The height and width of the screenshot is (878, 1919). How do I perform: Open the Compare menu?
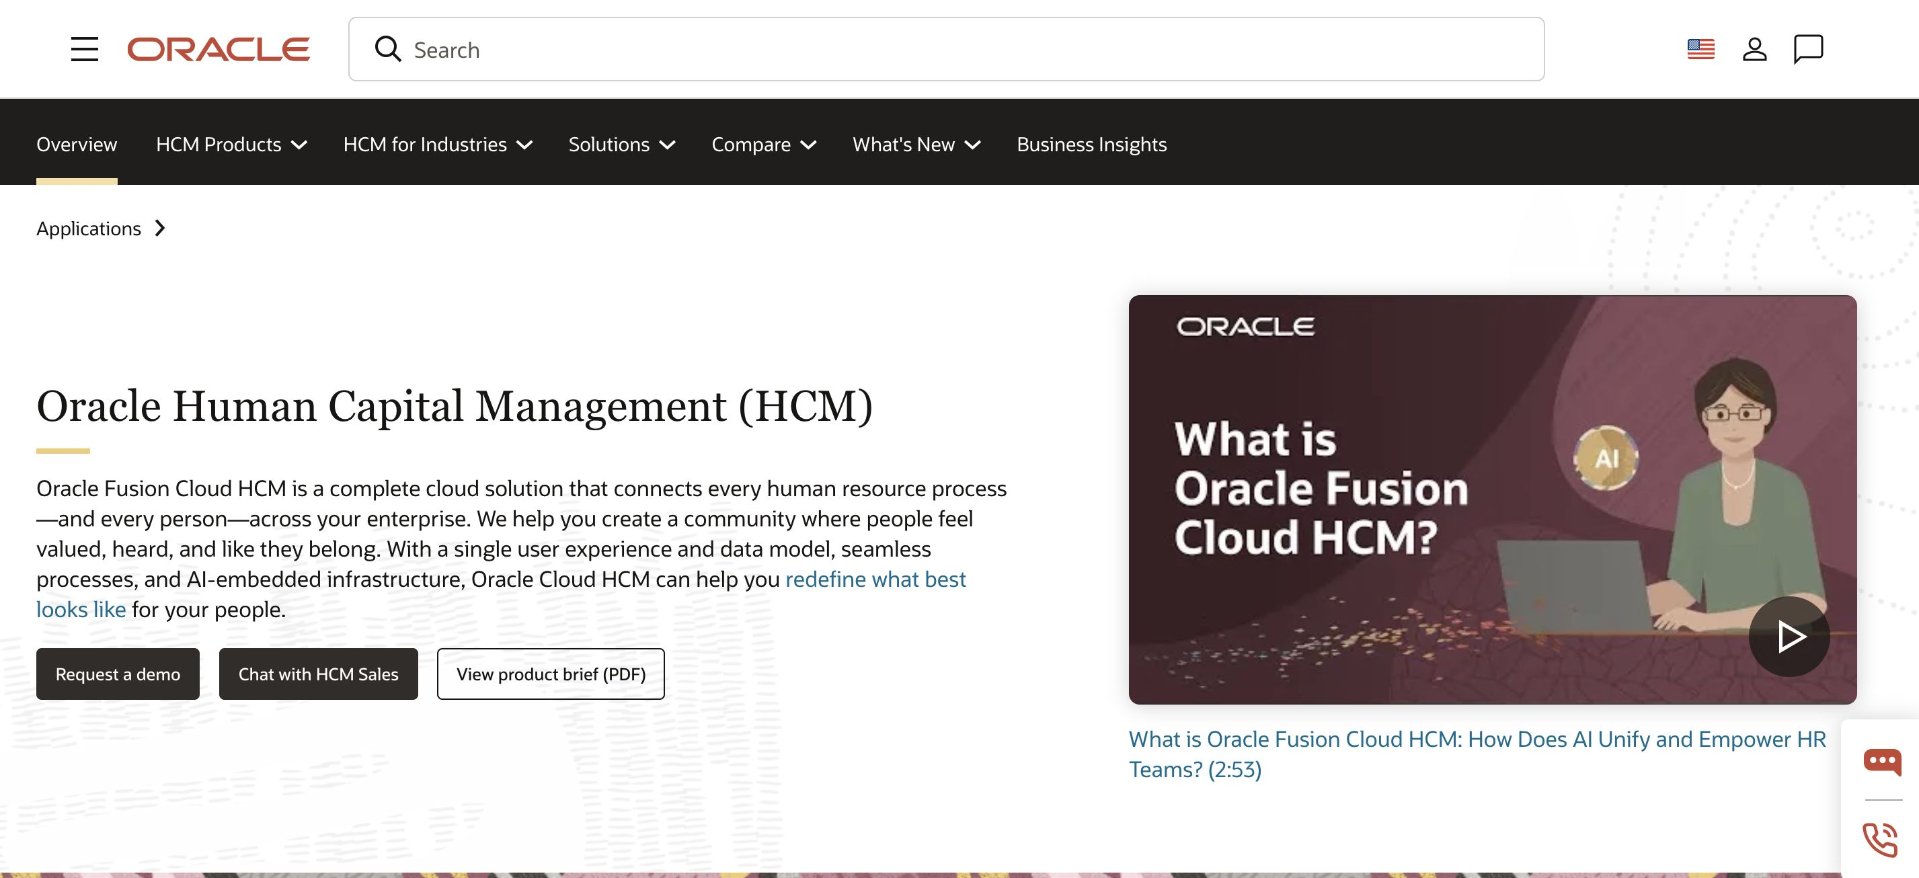[764, 144]
